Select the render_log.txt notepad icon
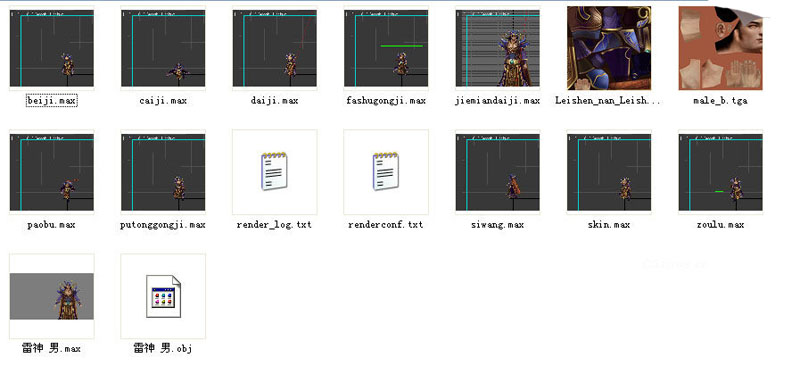The height and width of the screenshot is (391, 800). (x=274, y=172)
